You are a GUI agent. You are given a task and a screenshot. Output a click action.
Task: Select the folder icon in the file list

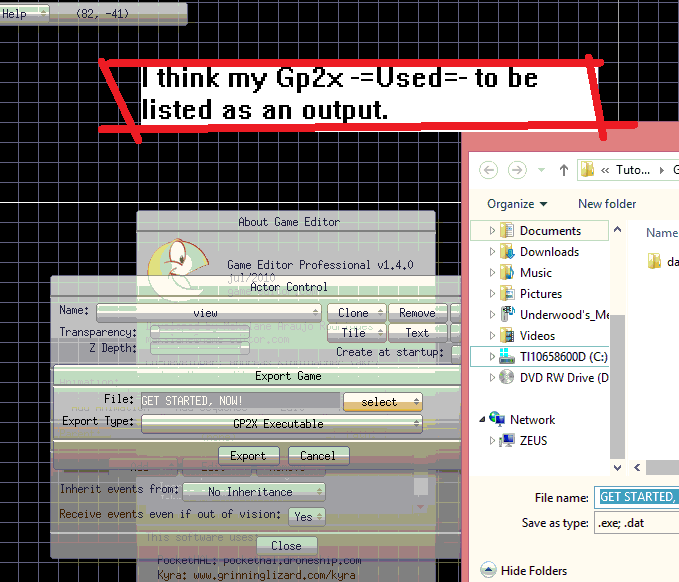click(x=654, y=261)
